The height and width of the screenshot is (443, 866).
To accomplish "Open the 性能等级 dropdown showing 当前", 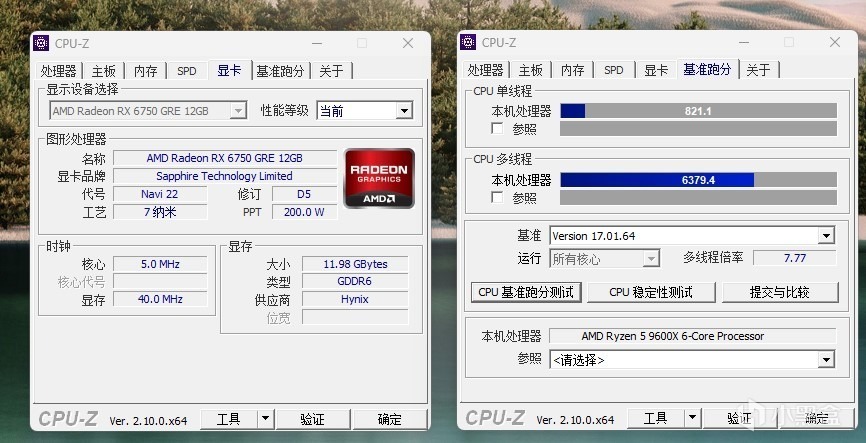I will pyautogui.click(x=365, y=111).
